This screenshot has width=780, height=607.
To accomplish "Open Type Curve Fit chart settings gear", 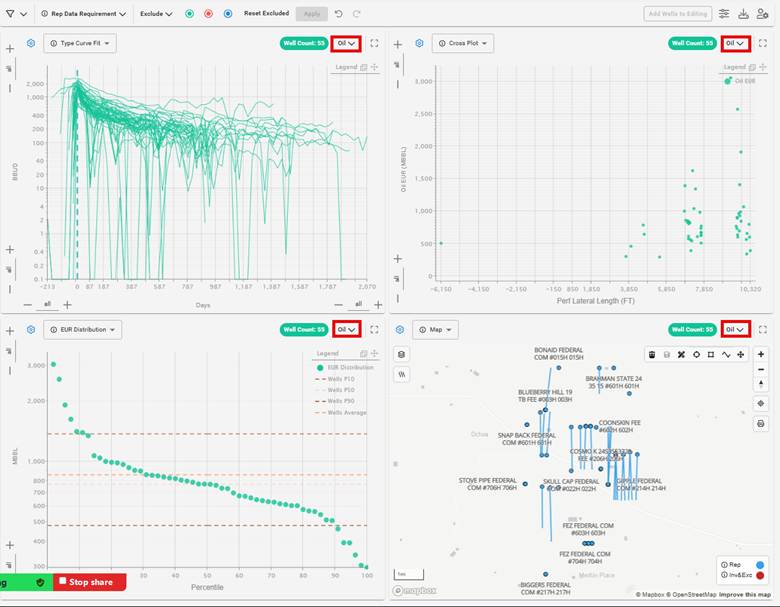I will (x=30, y=43).
